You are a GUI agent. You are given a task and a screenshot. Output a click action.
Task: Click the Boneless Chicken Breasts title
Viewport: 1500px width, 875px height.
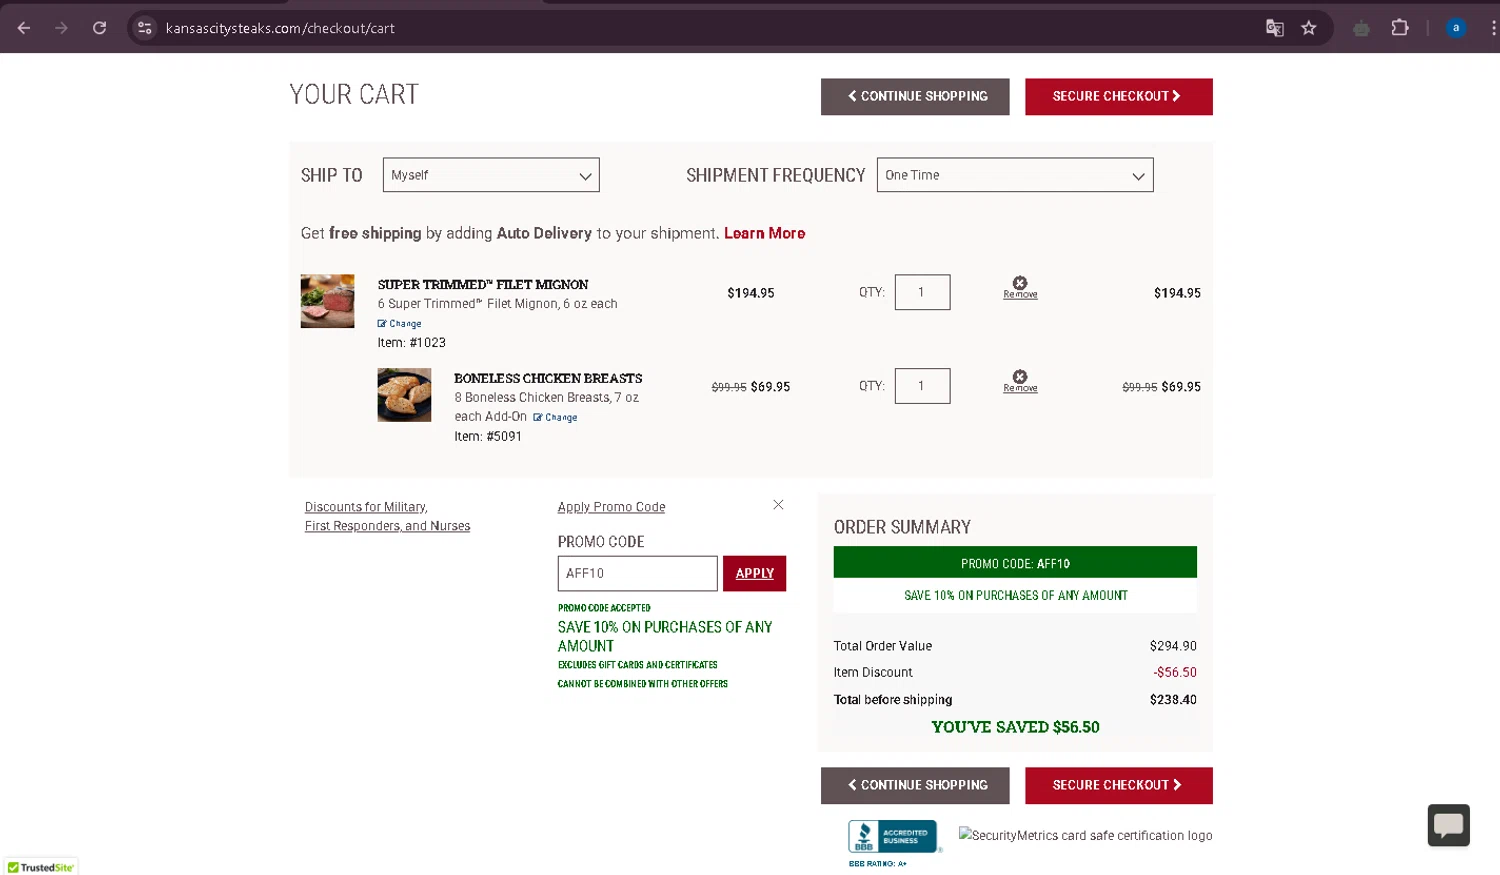click(548, 379)
